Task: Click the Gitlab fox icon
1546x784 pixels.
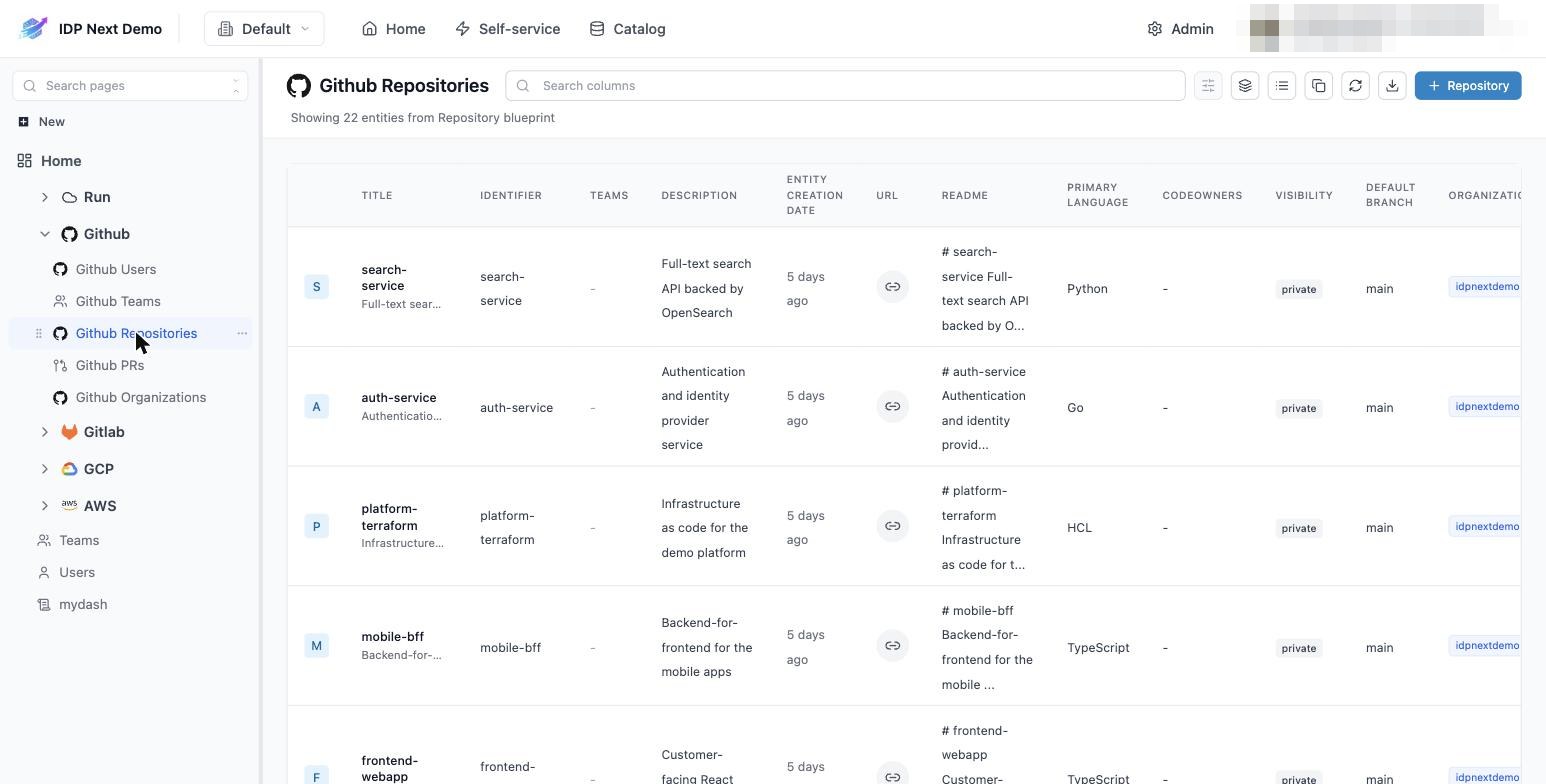Action: tap(69, 432)
